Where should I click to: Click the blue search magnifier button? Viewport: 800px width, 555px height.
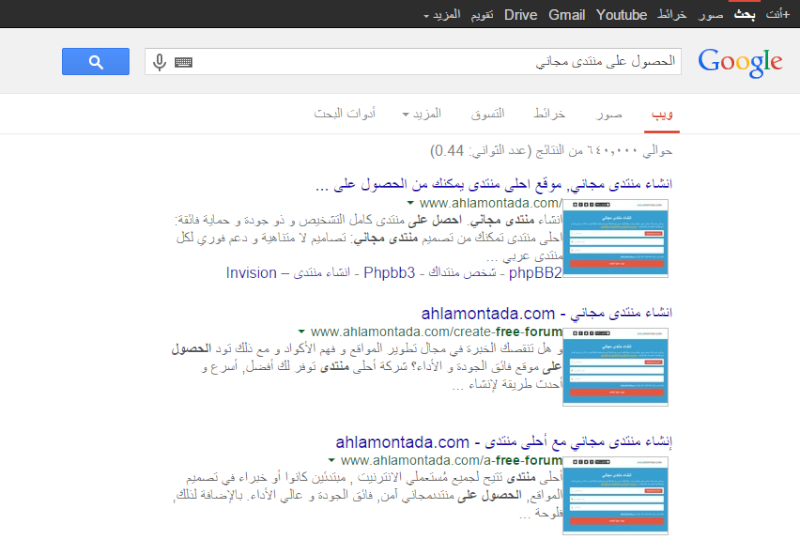tap(95, 62)
